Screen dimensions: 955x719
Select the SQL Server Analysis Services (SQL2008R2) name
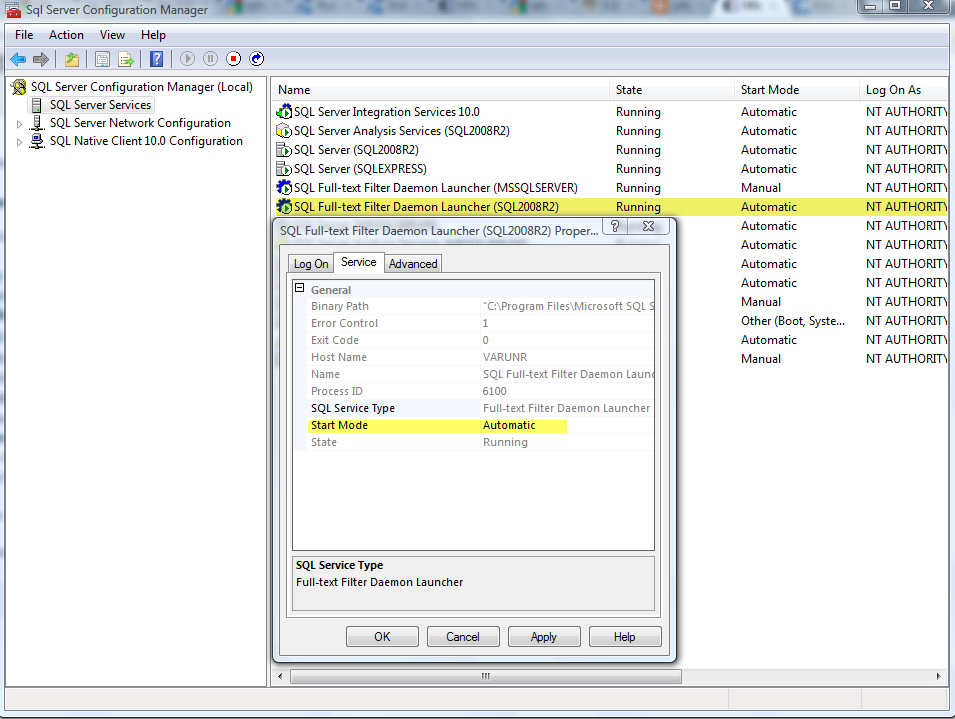pyautogui.click(x=401, y=131)
